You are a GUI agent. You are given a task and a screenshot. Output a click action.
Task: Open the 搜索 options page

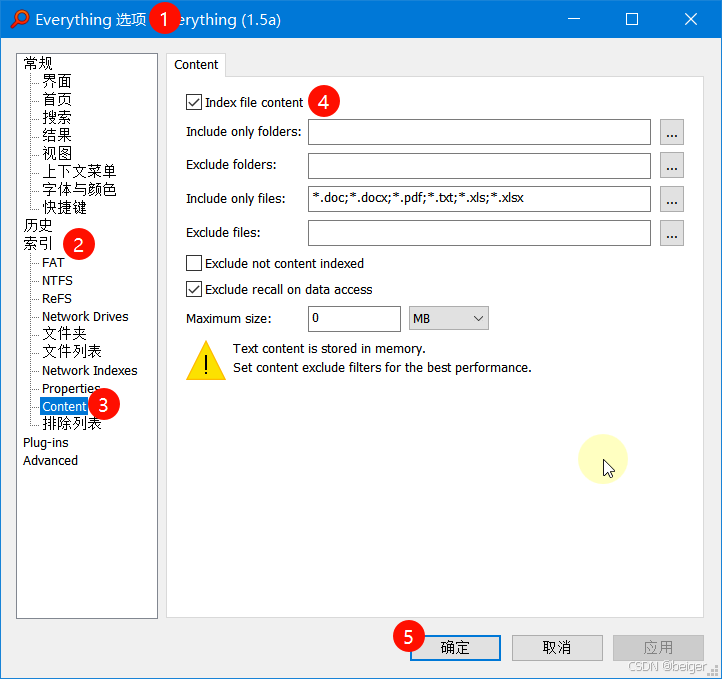tap(57, 117)
